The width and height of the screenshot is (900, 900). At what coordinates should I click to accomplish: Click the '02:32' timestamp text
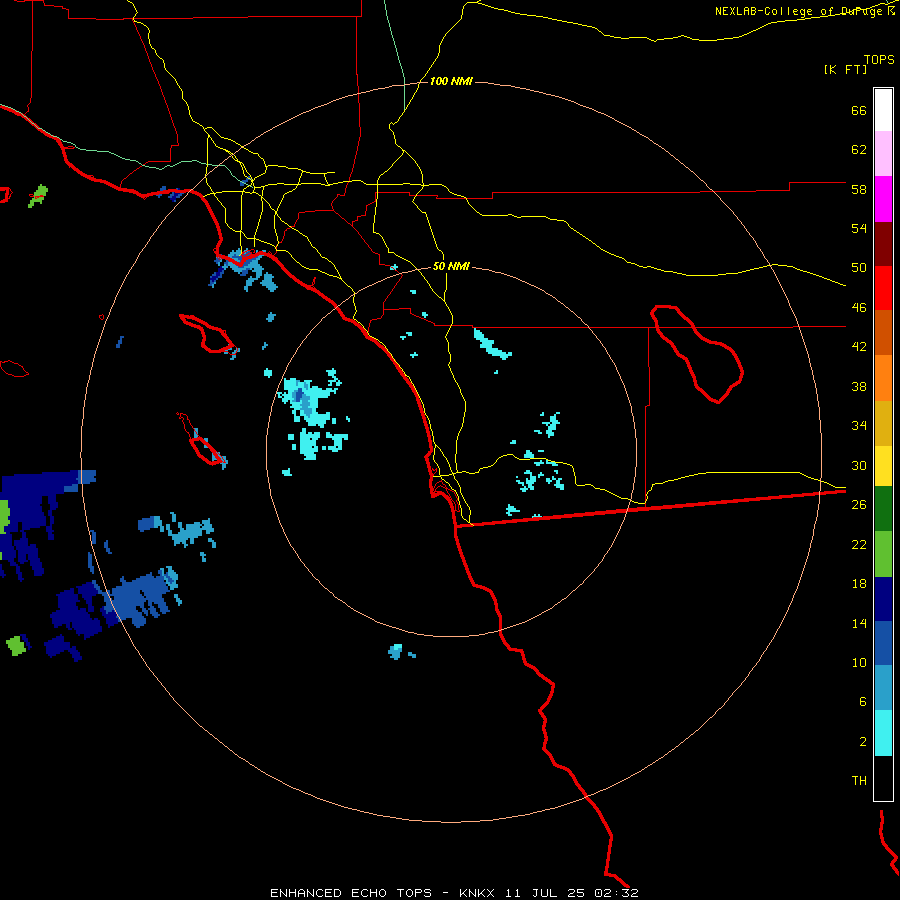(616, 893)
